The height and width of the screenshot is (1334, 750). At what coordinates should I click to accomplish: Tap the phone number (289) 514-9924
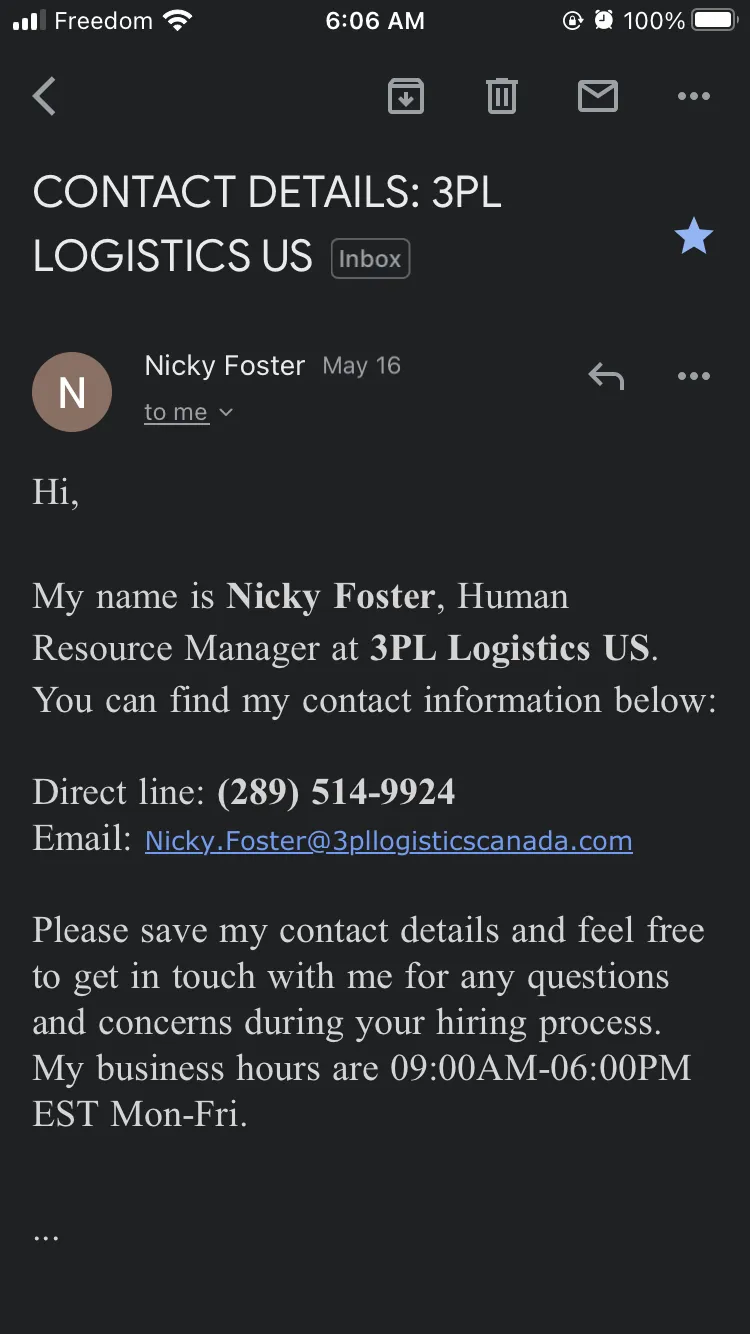(x=336, y=792)
